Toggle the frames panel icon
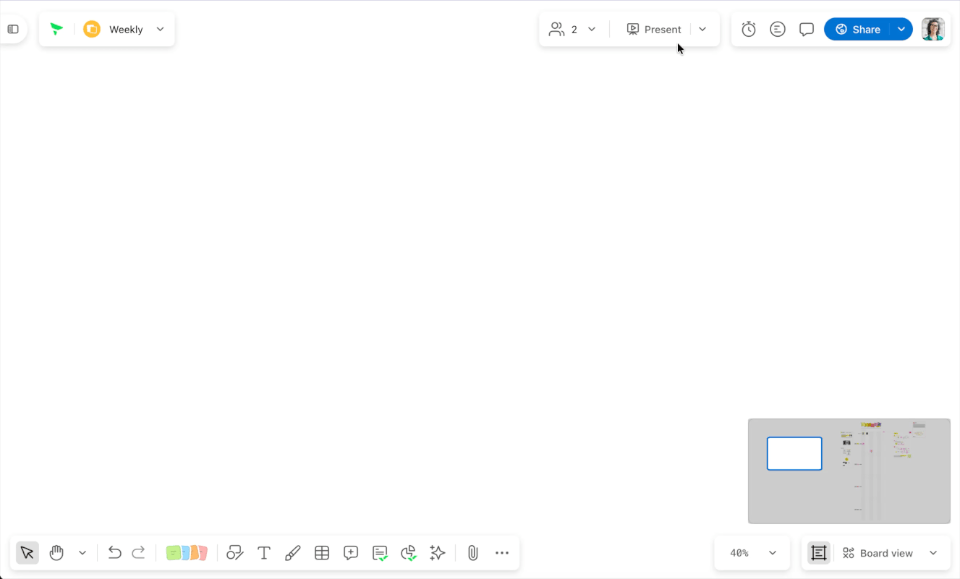 [819, 553]
